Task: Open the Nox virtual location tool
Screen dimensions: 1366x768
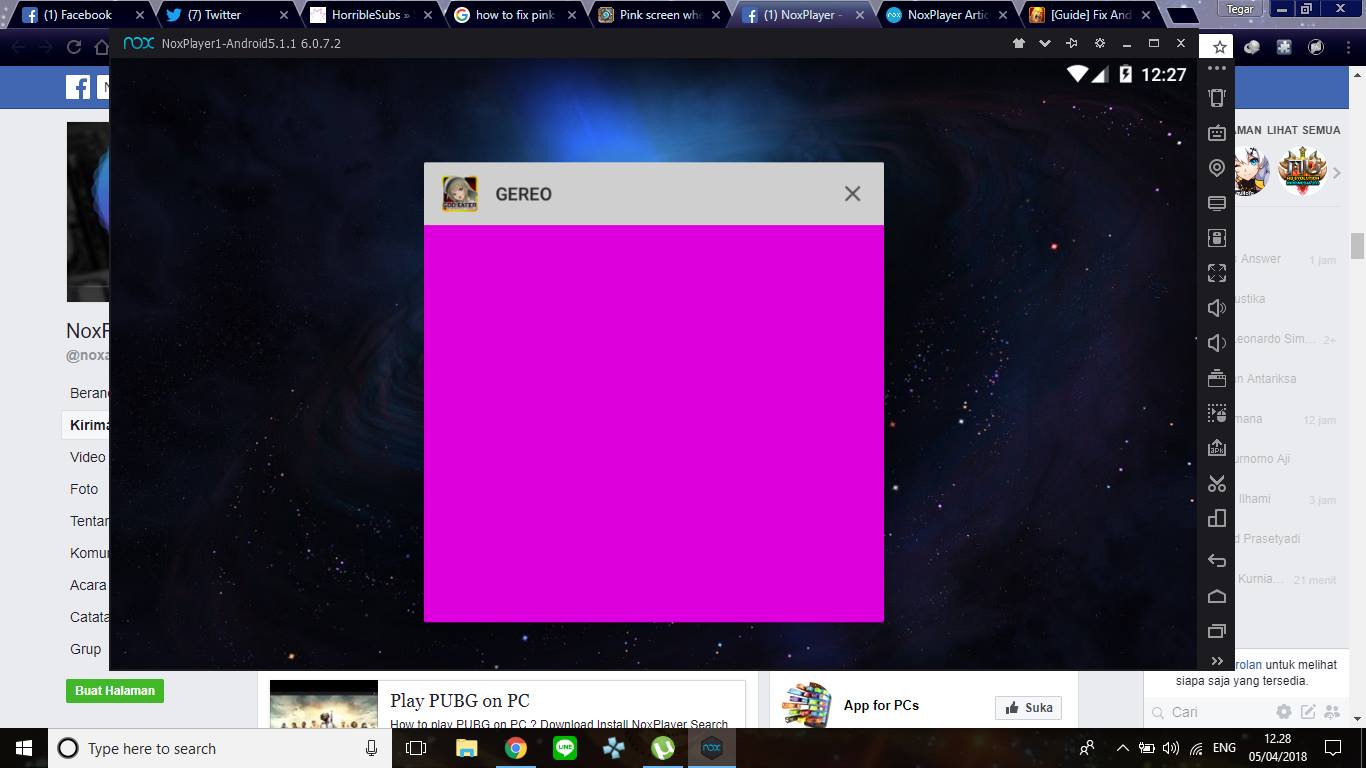Action: [x=1217, y=168]
